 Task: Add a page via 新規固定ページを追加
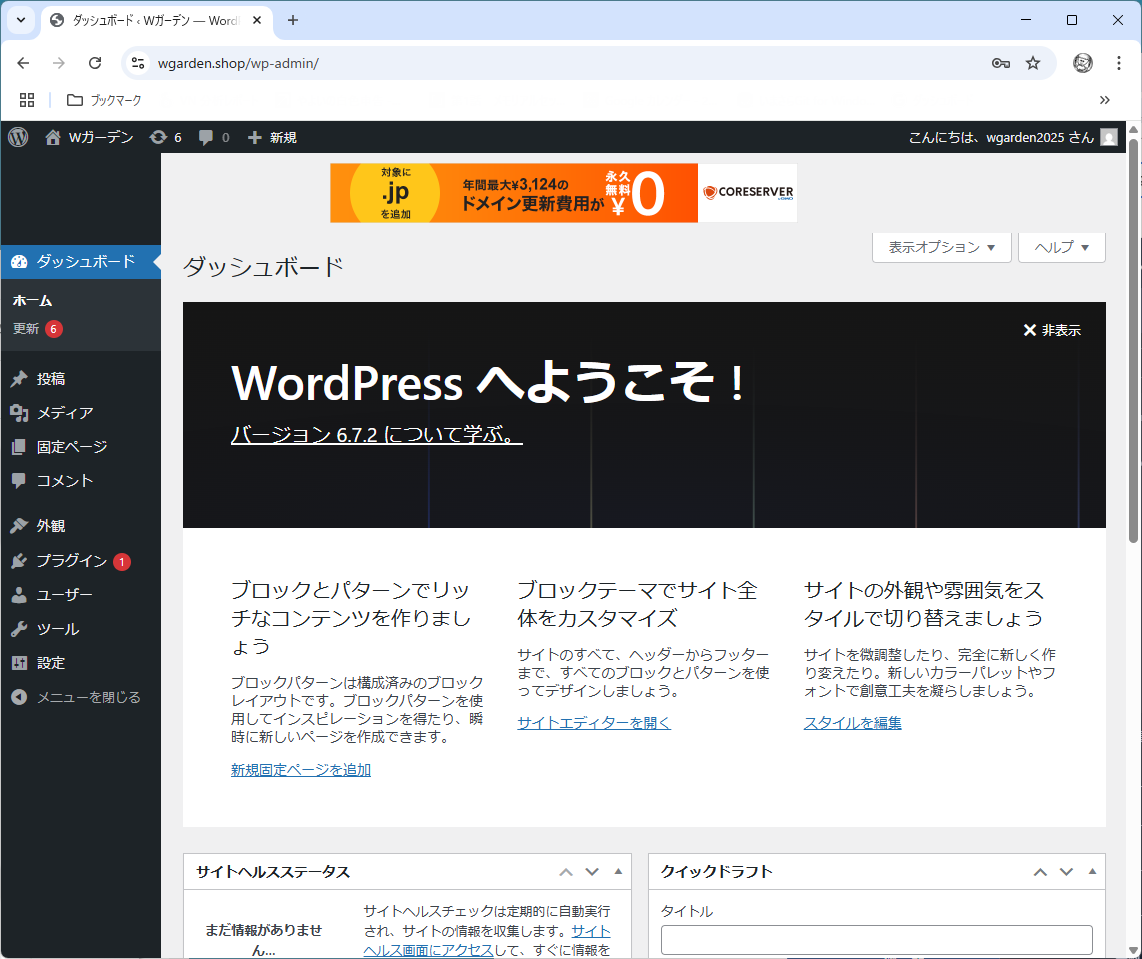[300, 769]
